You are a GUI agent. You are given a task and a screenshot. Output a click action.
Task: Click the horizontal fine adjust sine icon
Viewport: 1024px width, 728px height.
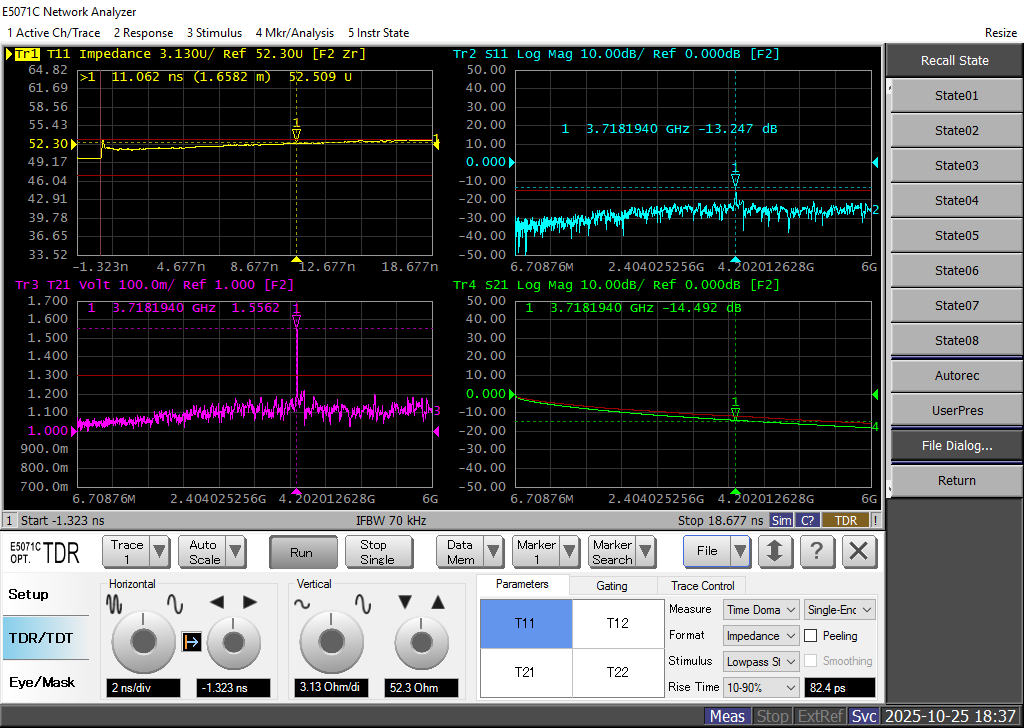176,604
